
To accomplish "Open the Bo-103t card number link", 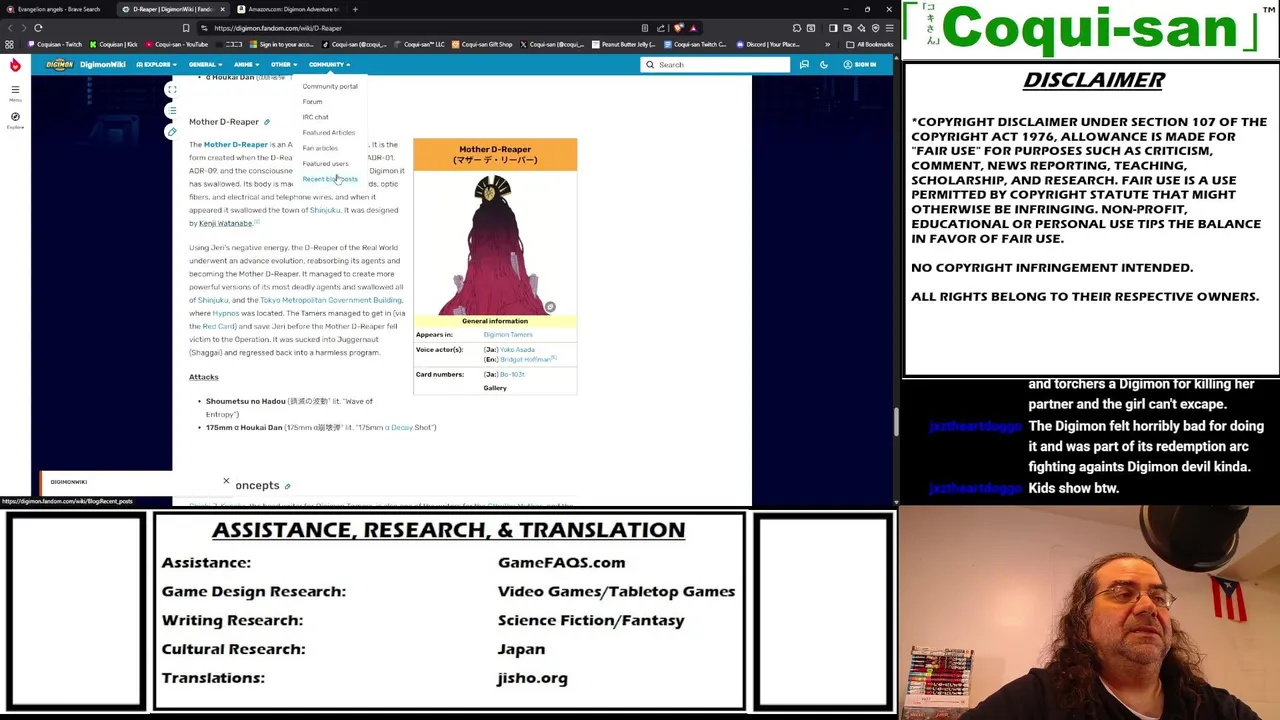I will [512, 374].
